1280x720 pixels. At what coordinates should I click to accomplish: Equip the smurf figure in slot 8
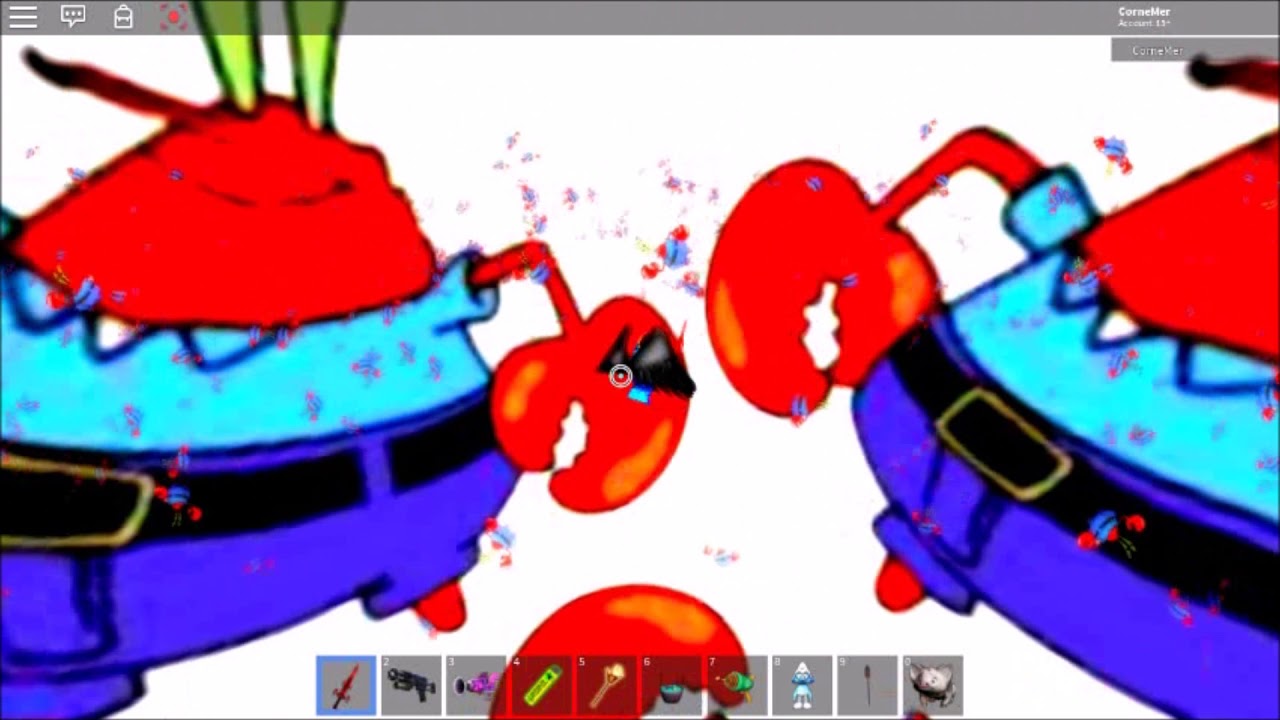tap(802, 686)
